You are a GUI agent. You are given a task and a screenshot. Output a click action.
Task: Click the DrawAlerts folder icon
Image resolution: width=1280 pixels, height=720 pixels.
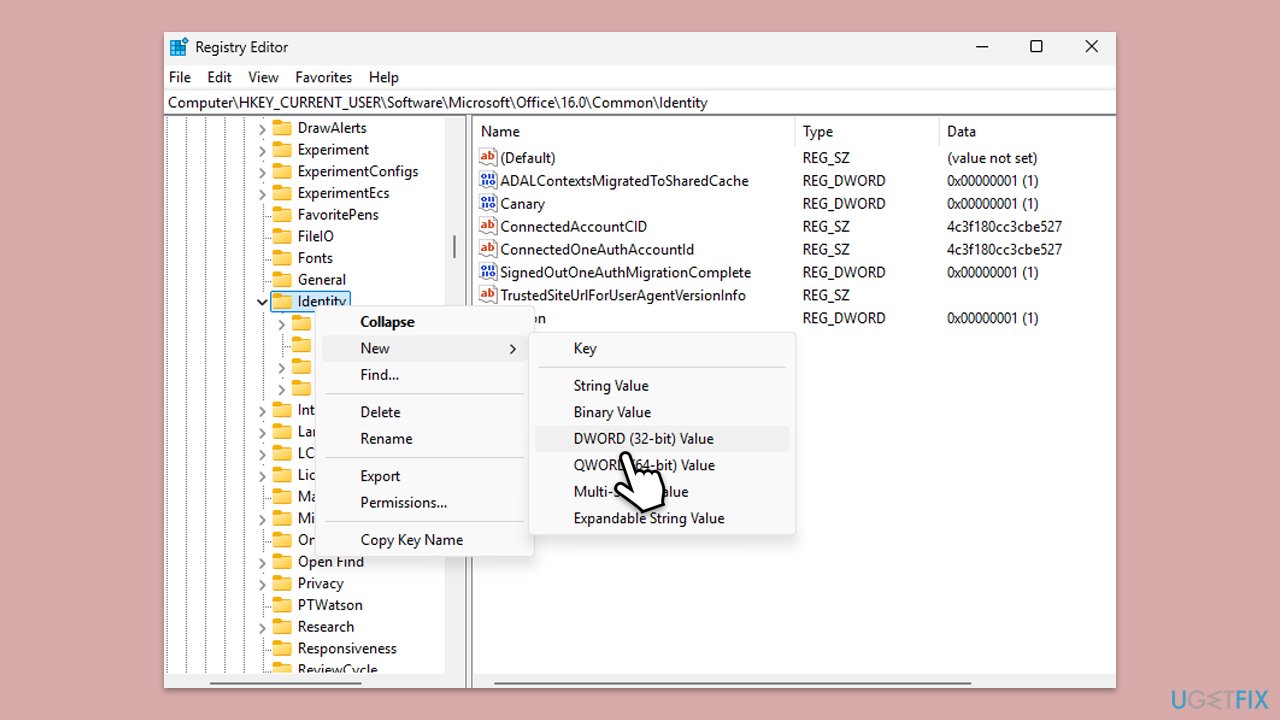[282, 128]
